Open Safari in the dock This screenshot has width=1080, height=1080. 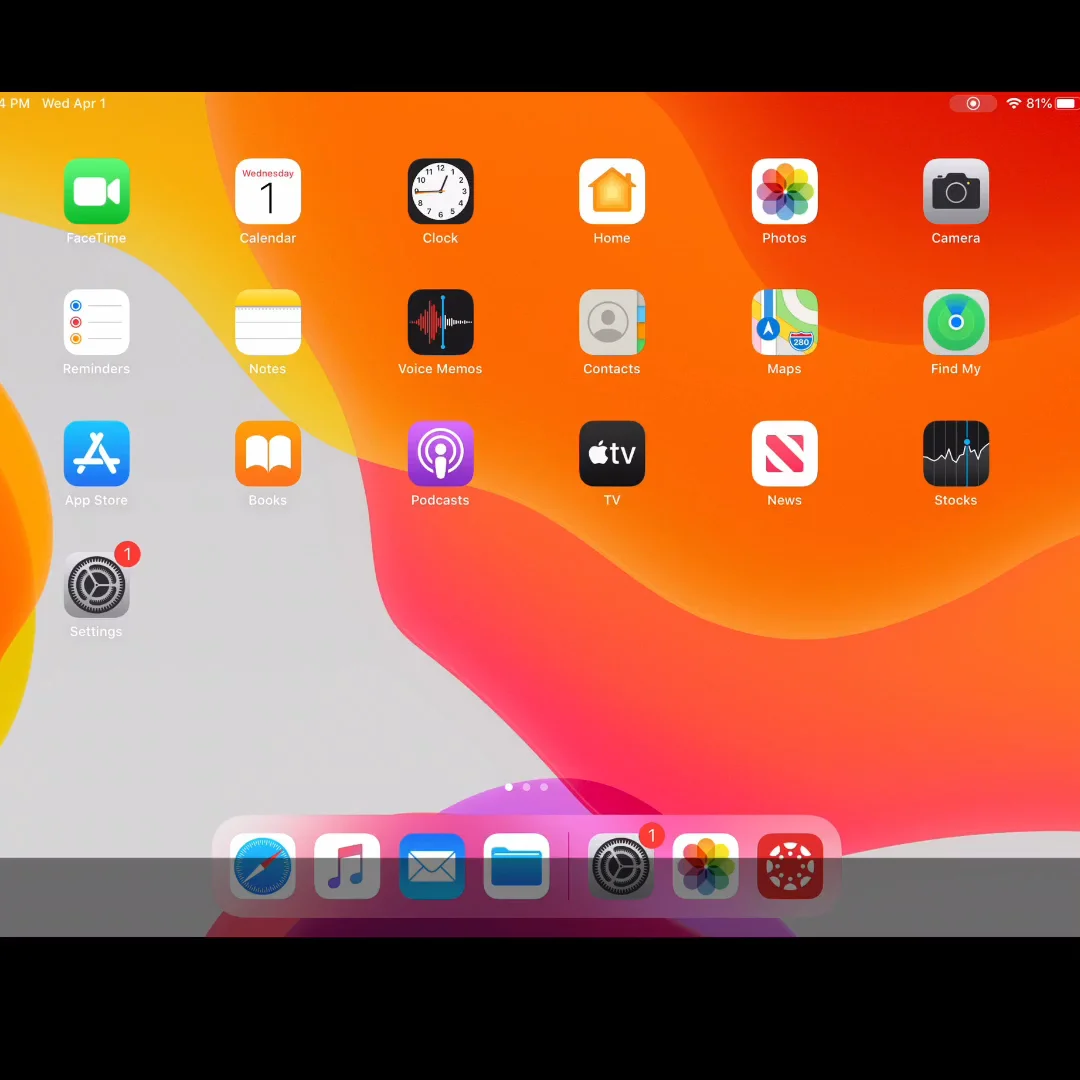262,866
